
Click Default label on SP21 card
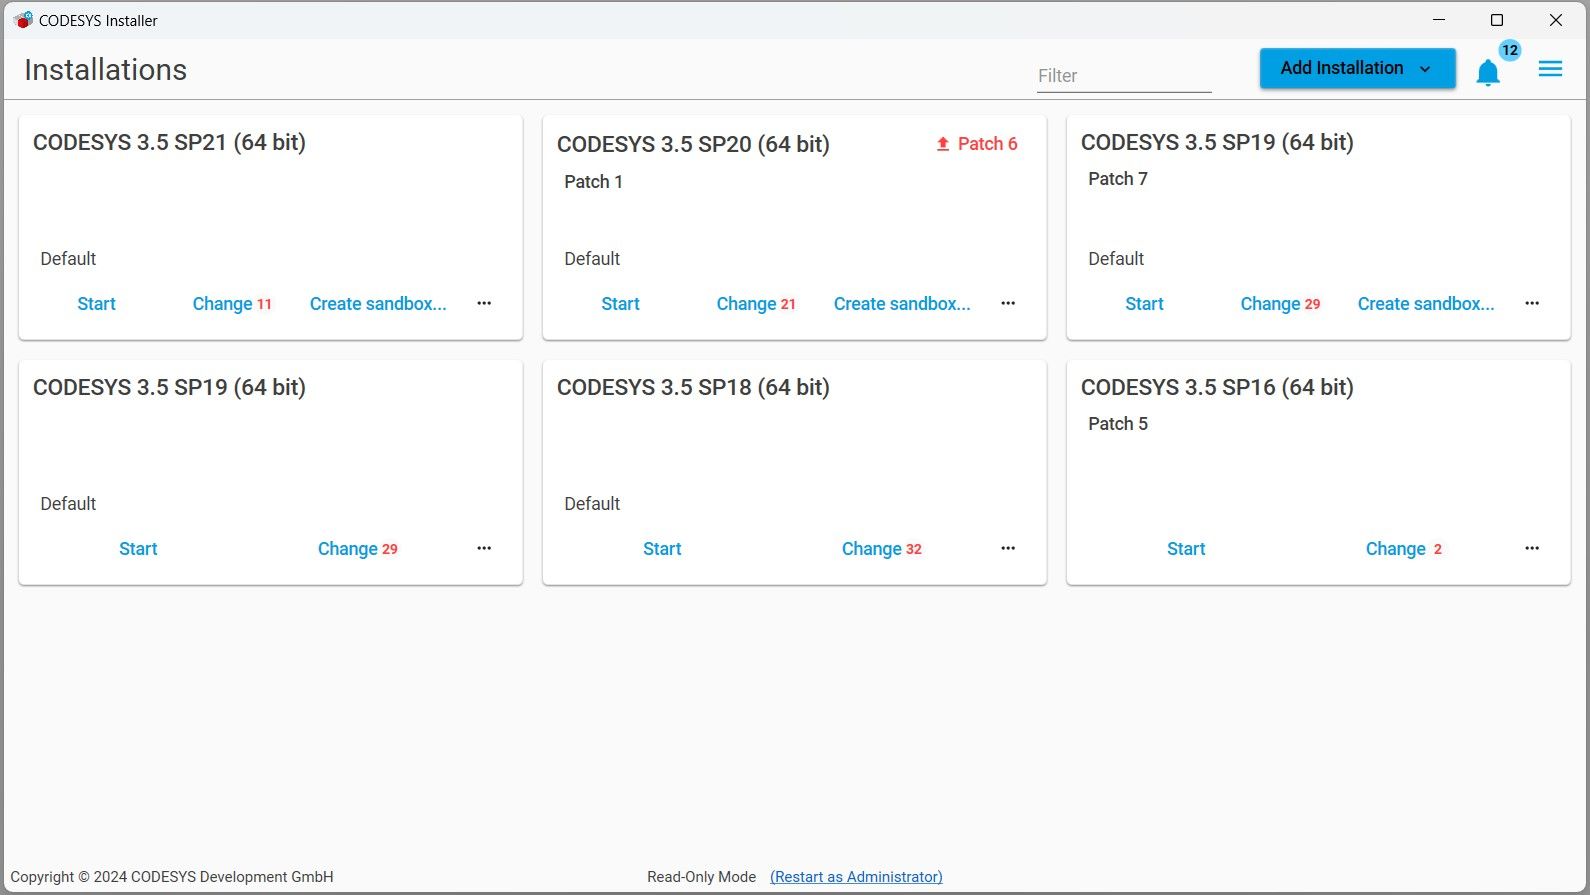(68, 259)
